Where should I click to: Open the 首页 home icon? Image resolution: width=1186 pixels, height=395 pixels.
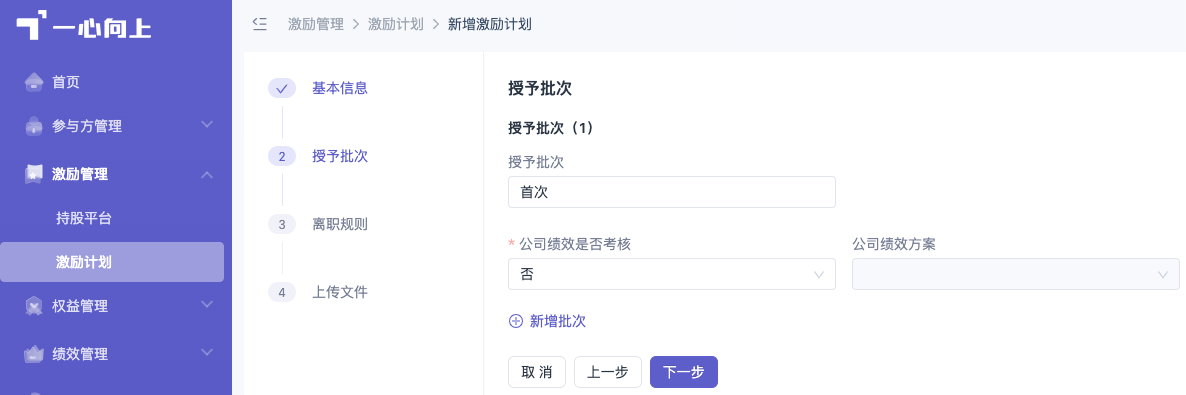click(33, 82)
